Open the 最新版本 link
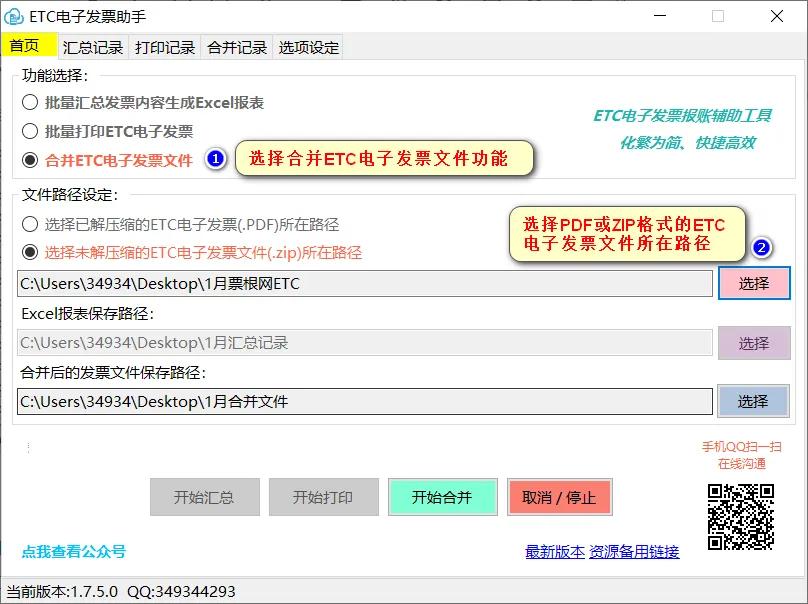 coord(555,551)
